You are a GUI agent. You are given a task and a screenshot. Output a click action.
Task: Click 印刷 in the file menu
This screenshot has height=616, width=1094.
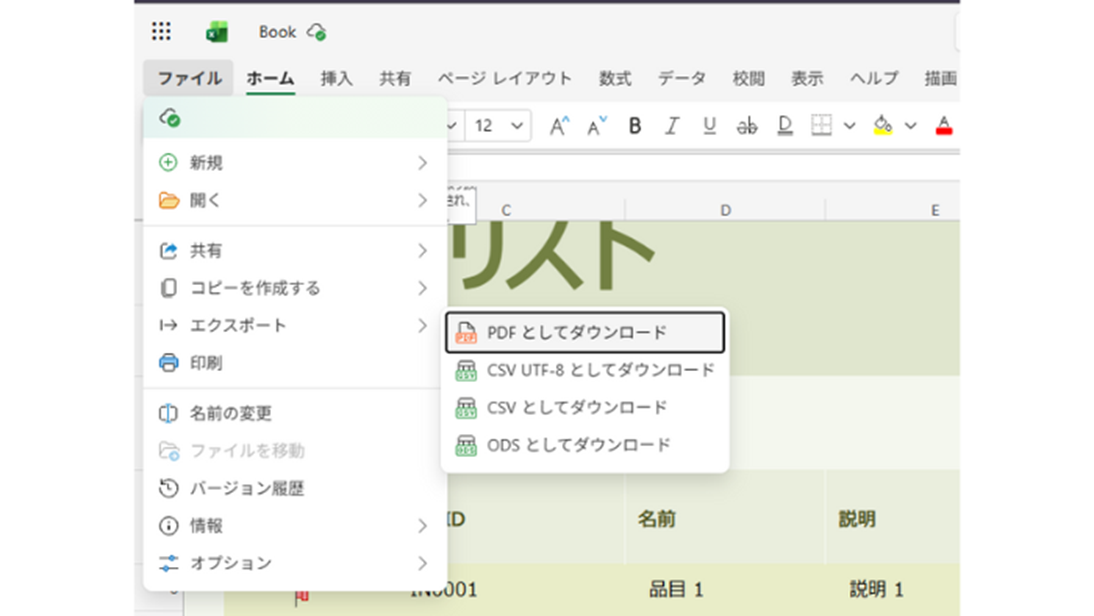pyautogui.click(x=206, y=363)
